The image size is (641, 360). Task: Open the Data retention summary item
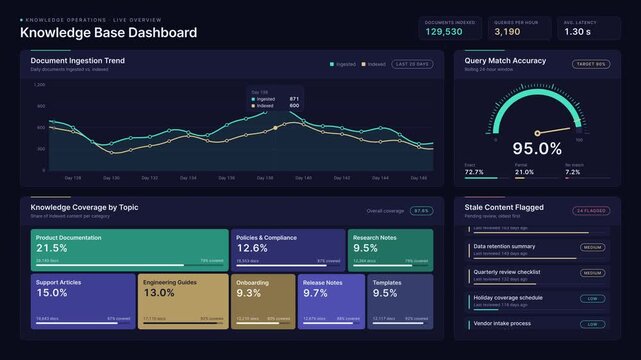(537, 251)
